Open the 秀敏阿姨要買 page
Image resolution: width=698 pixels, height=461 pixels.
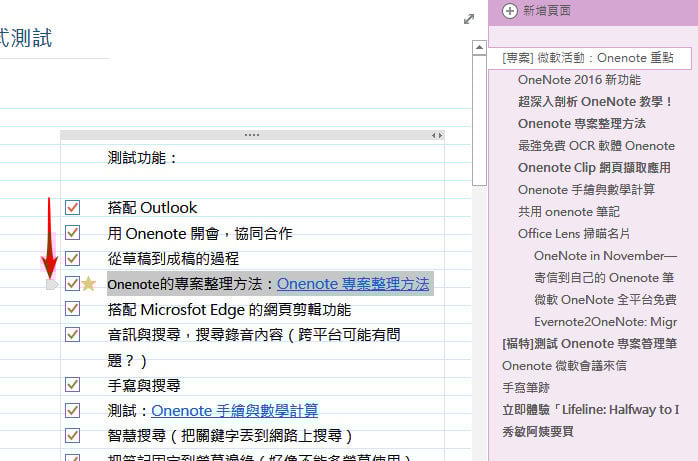[538, 432]
